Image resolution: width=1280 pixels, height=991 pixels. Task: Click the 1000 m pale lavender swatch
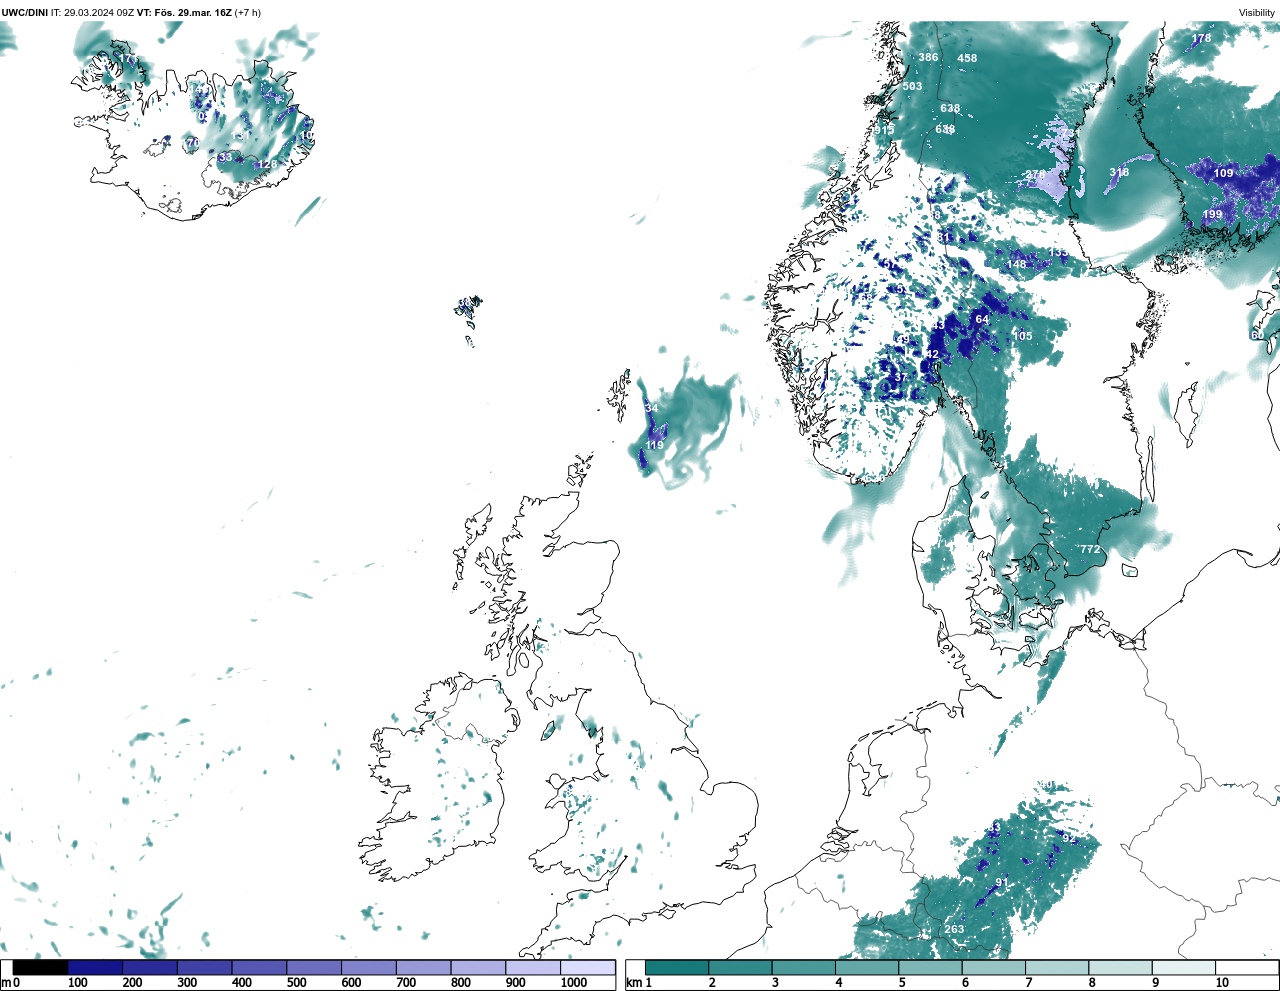tap(587, 967)
